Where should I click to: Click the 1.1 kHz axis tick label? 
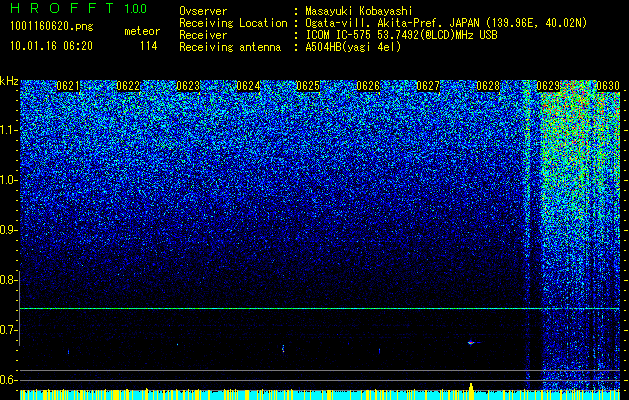(x=7, y=130)
